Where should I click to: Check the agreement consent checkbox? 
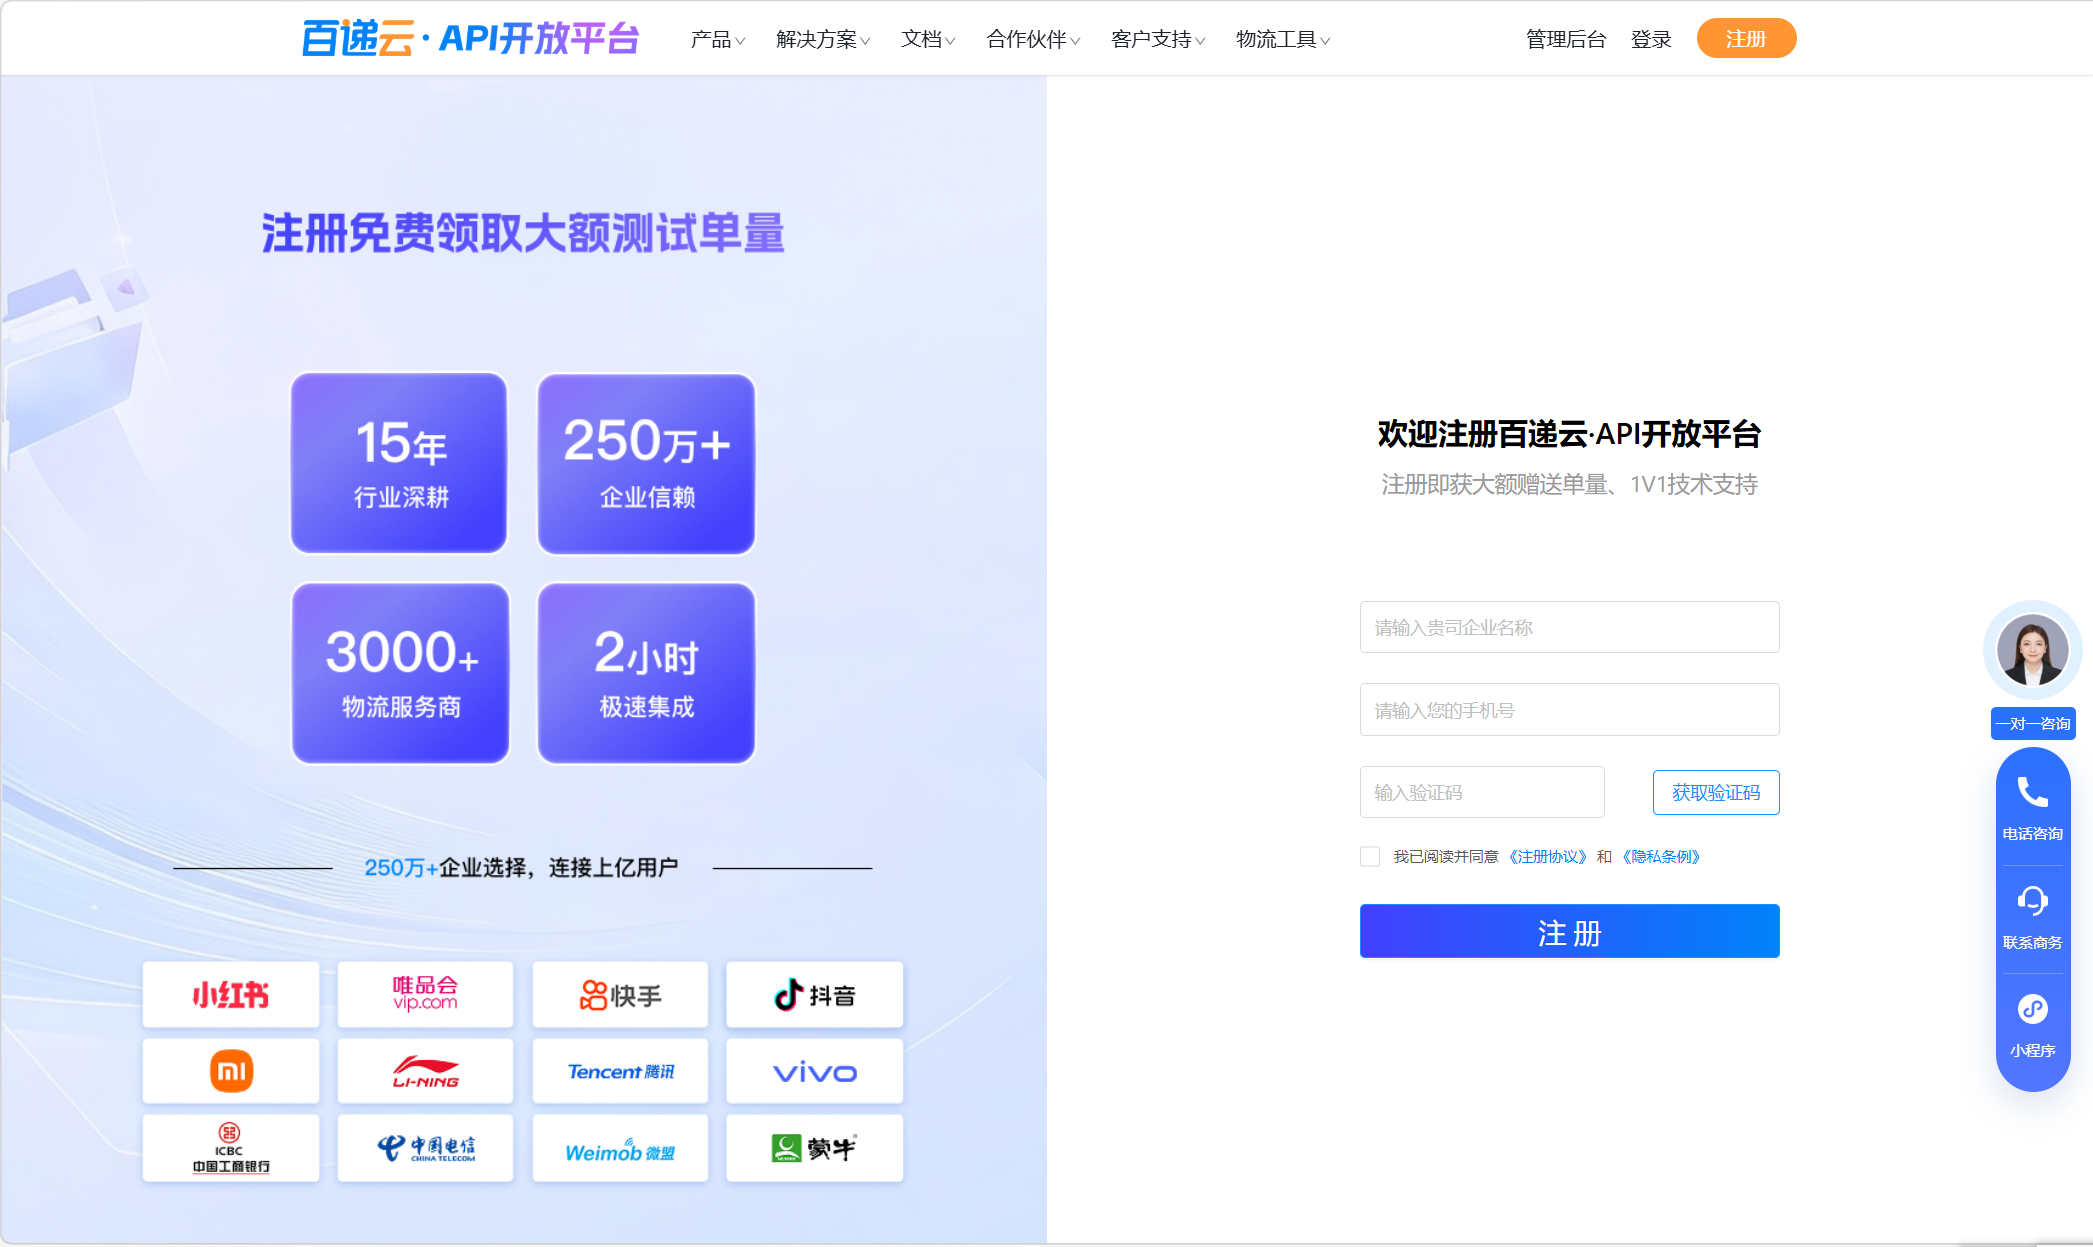click(1370, 857)
